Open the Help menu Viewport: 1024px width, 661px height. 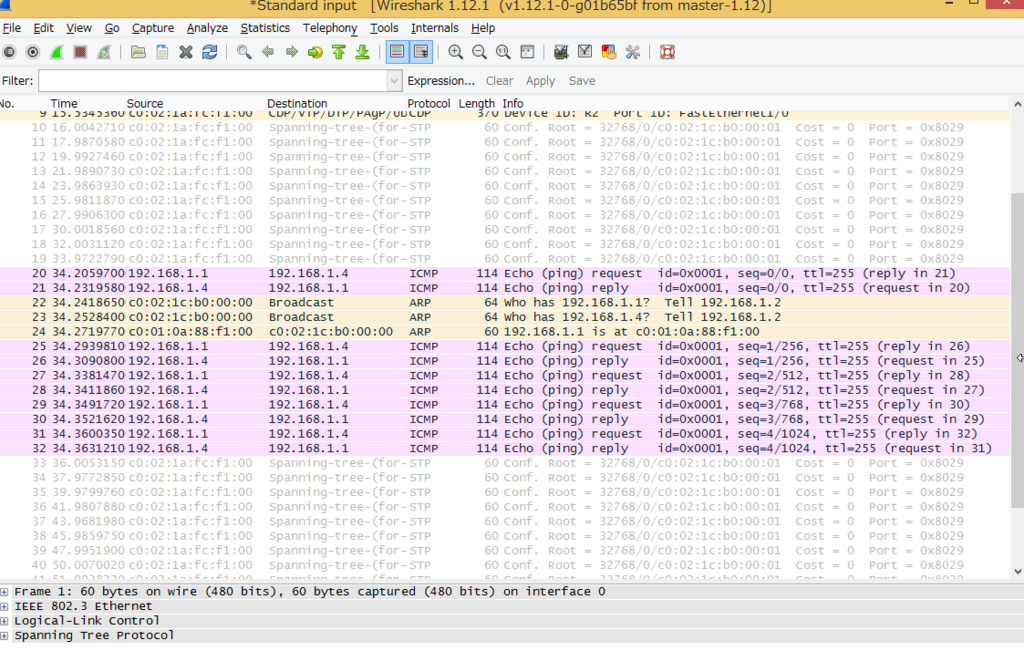[x=483, y=28]
